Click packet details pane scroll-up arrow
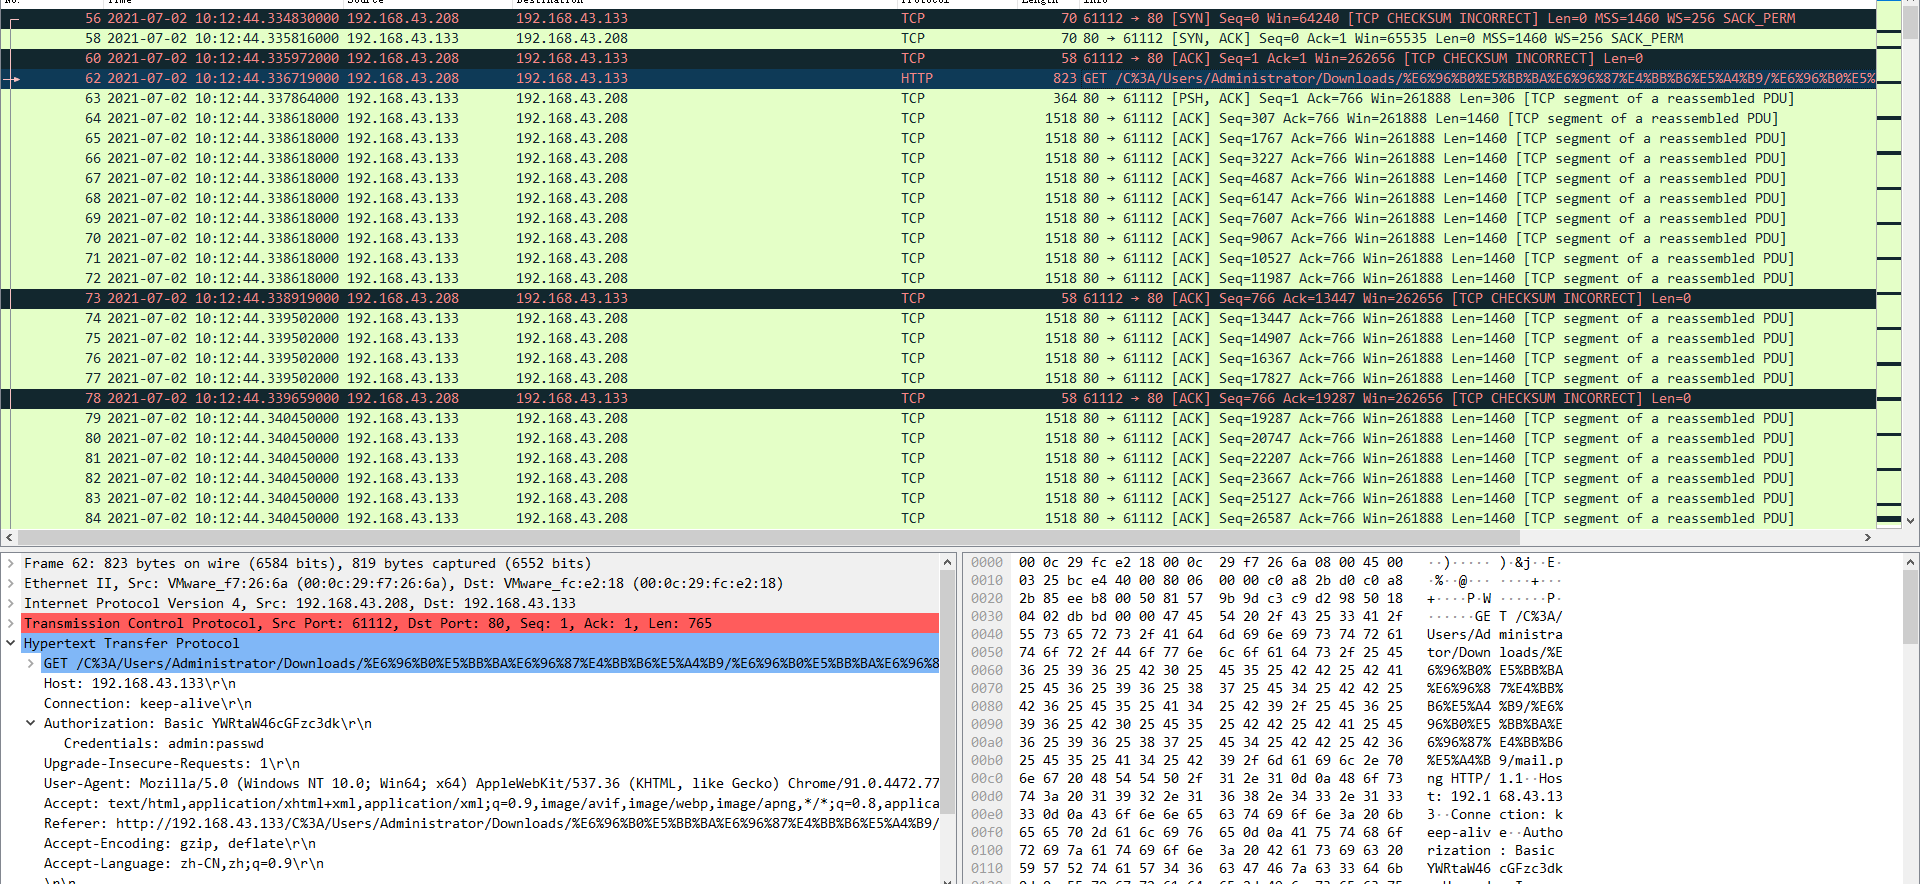This screenshot has height=884, width=1920. click(x=947, y=563)
